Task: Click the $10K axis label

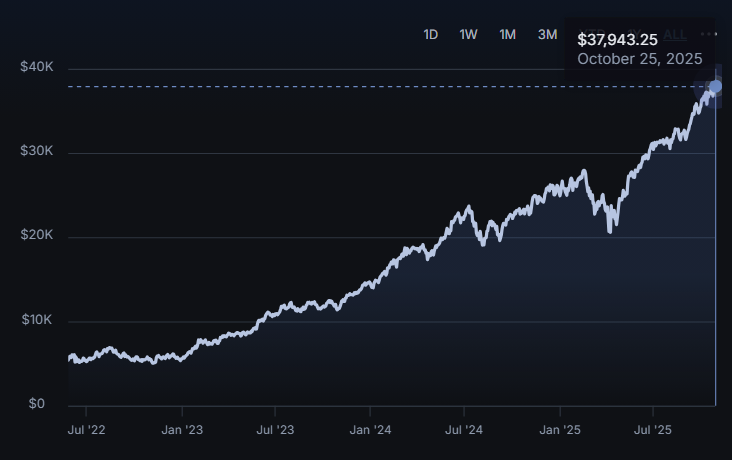Action: (37, 319)
